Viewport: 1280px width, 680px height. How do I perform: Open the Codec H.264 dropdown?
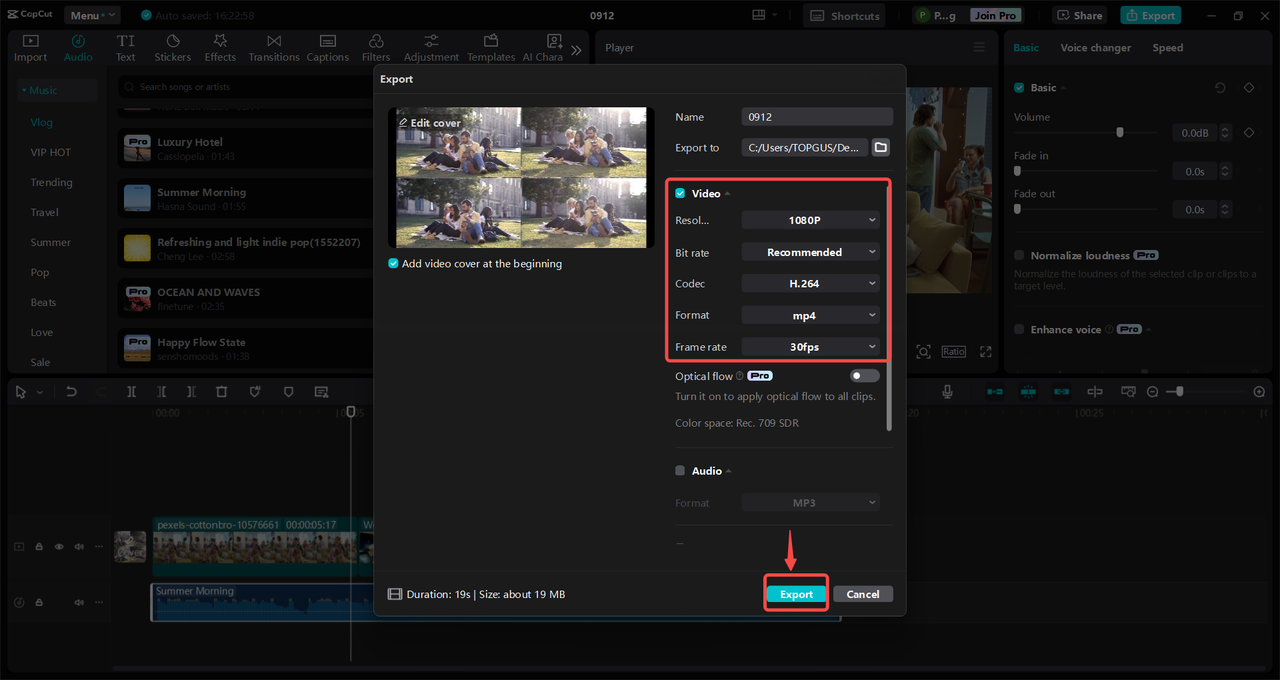(811, 284)
